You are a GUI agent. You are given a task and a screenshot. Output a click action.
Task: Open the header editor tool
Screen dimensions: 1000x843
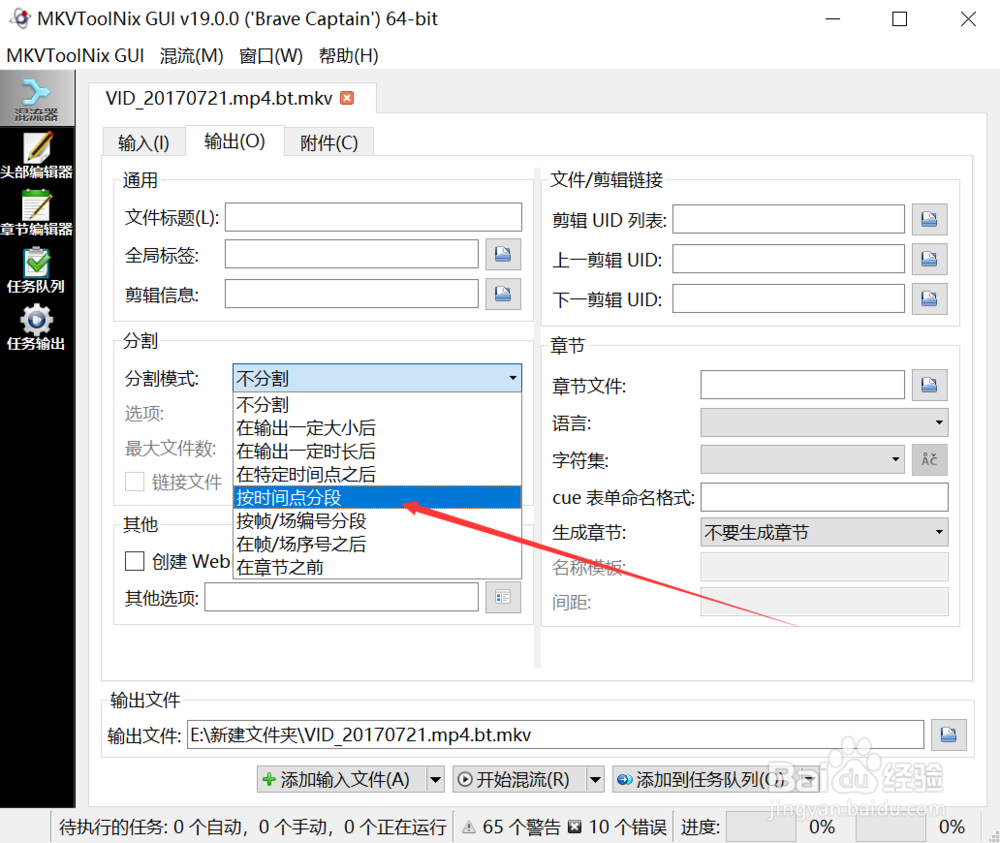pos(36,156)
